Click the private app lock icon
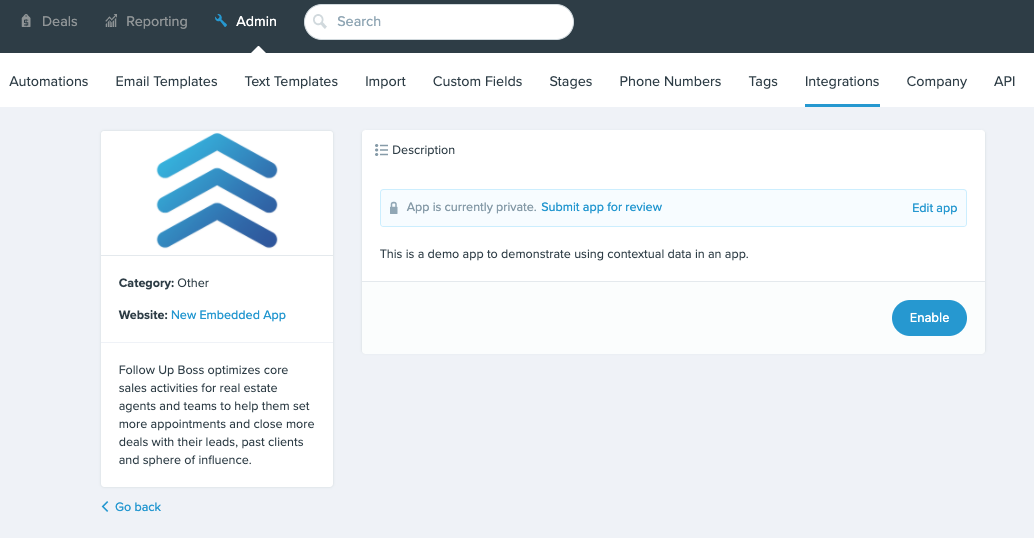This screenshot has height=538, width=1034. [x=394, y=208]
